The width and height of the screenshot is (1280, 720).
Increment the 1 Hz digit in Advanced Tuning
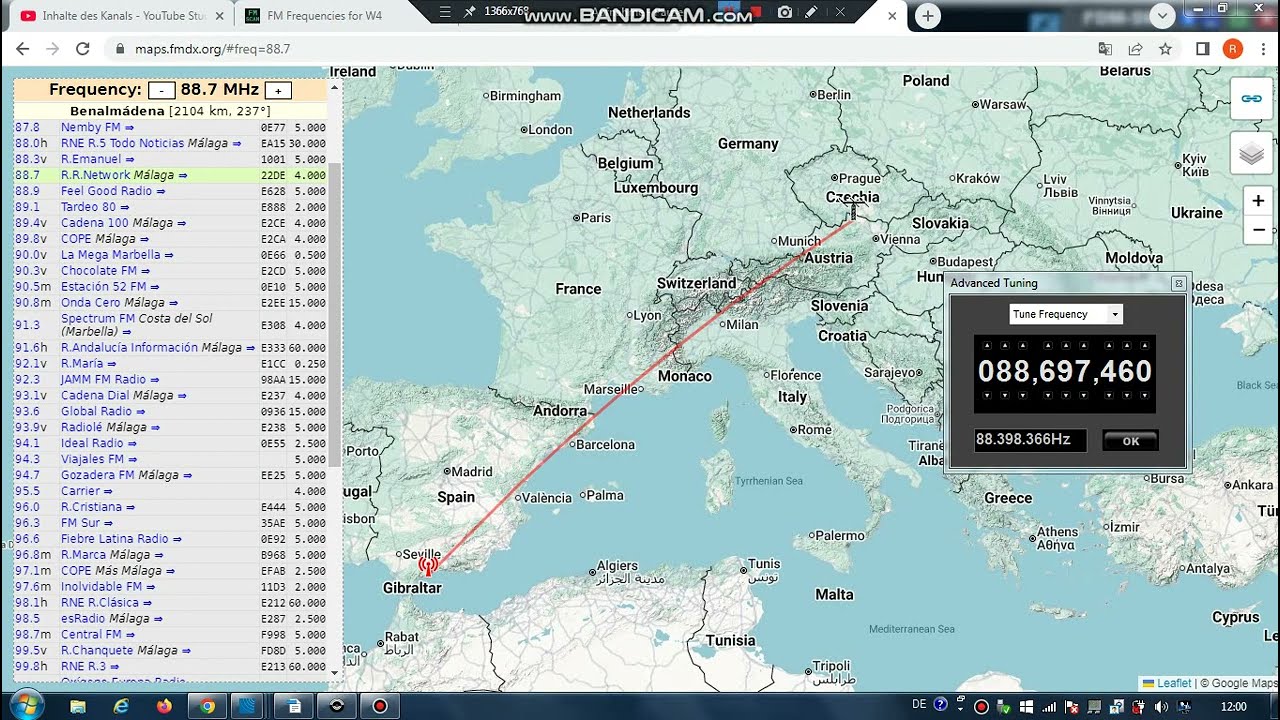tap(1145, 346)
